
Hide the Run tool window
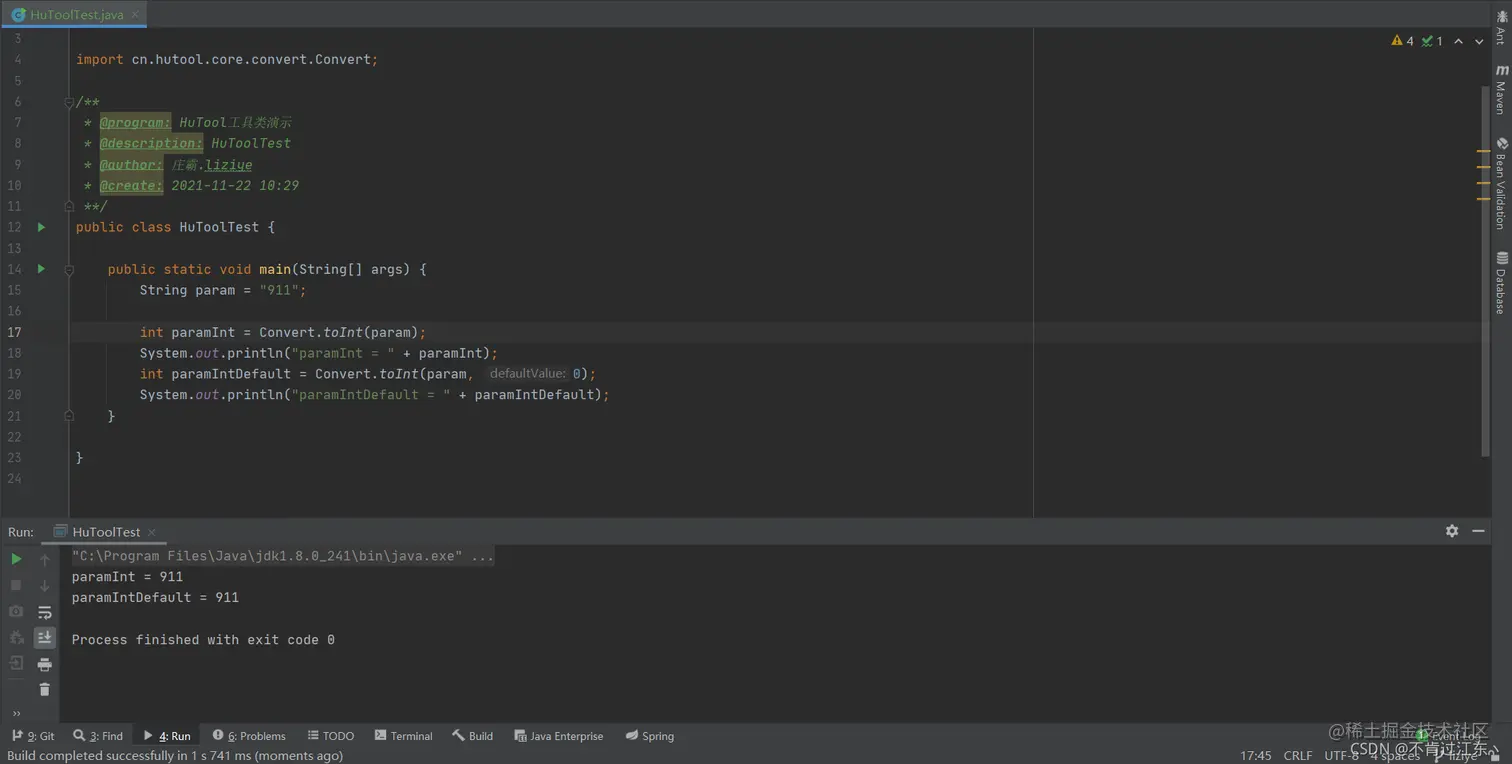coord(1479,531)
